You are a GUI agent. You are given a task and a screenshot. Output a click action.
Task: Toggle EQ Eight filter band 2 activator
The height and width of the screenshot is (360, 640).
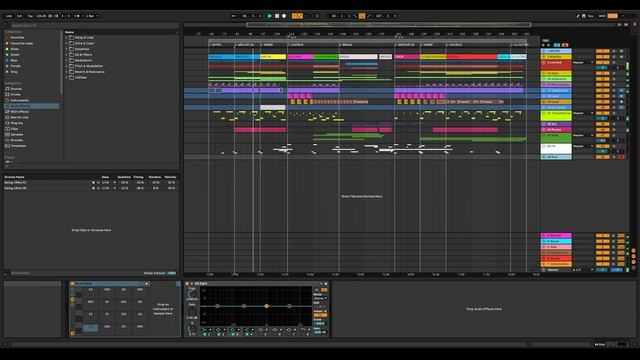click(219, 334)
